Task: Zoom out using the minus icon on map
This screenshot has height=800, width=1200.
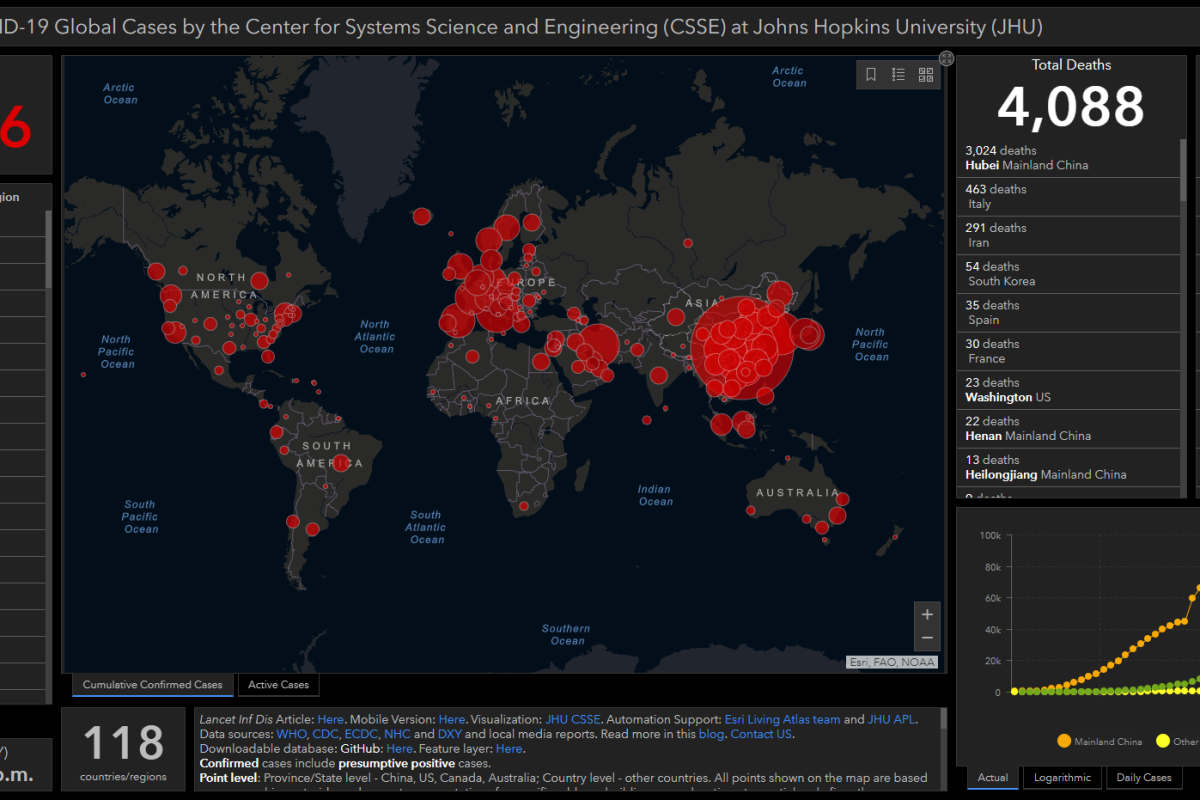Action: pyautogui.click(x=927, y=638)
